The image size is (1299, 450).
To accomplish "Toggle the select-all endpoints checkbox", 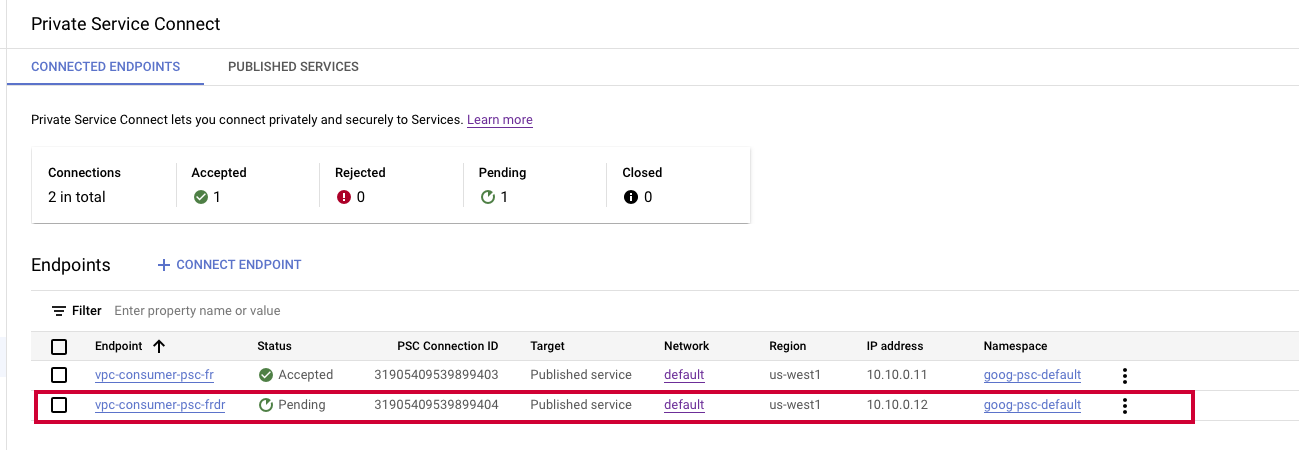I will [59, 346].
